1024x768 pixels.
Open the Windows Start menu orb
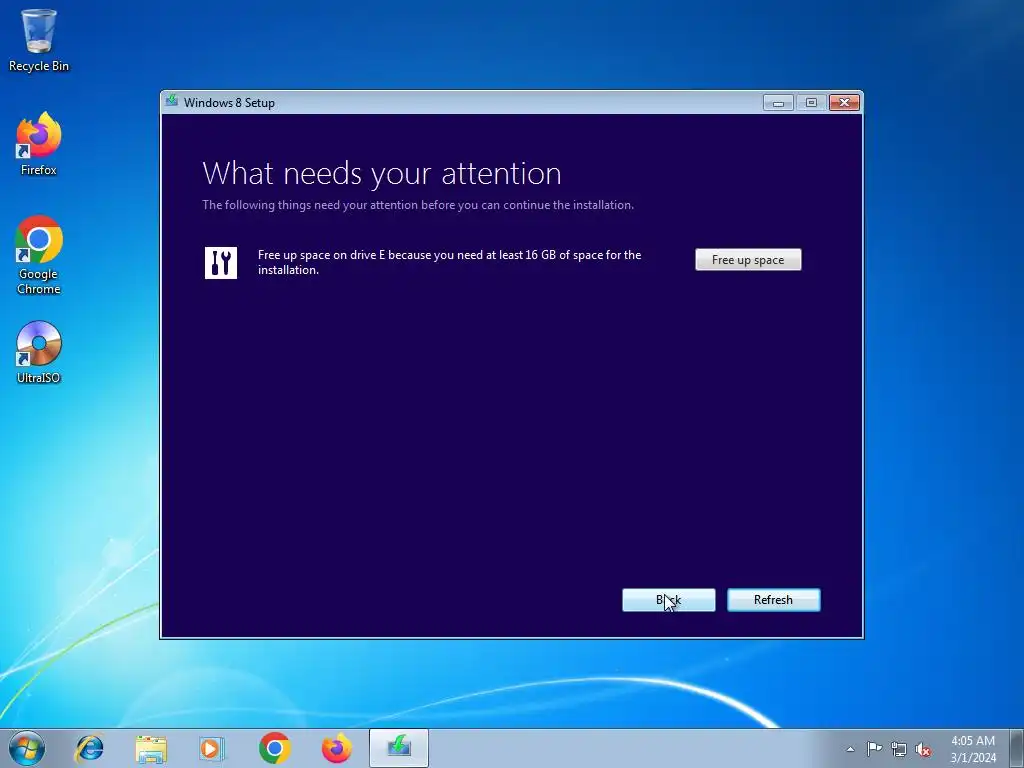point(27,748)
